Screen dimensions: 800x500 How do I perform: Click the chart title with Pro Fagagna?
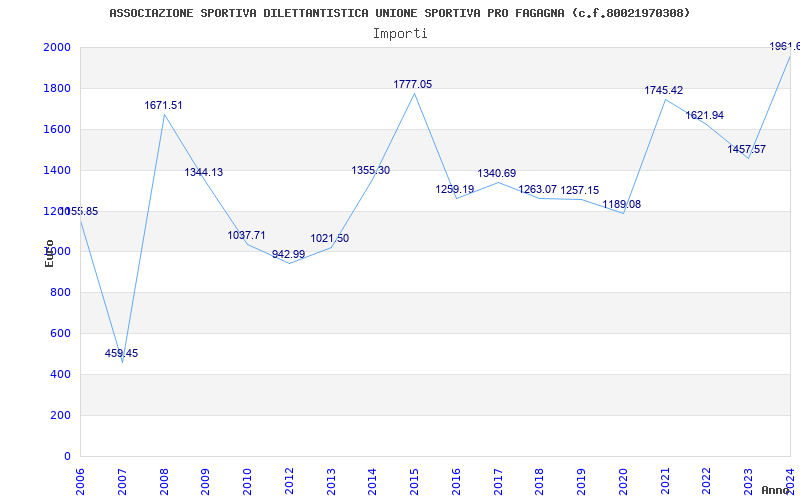[399, 13]
